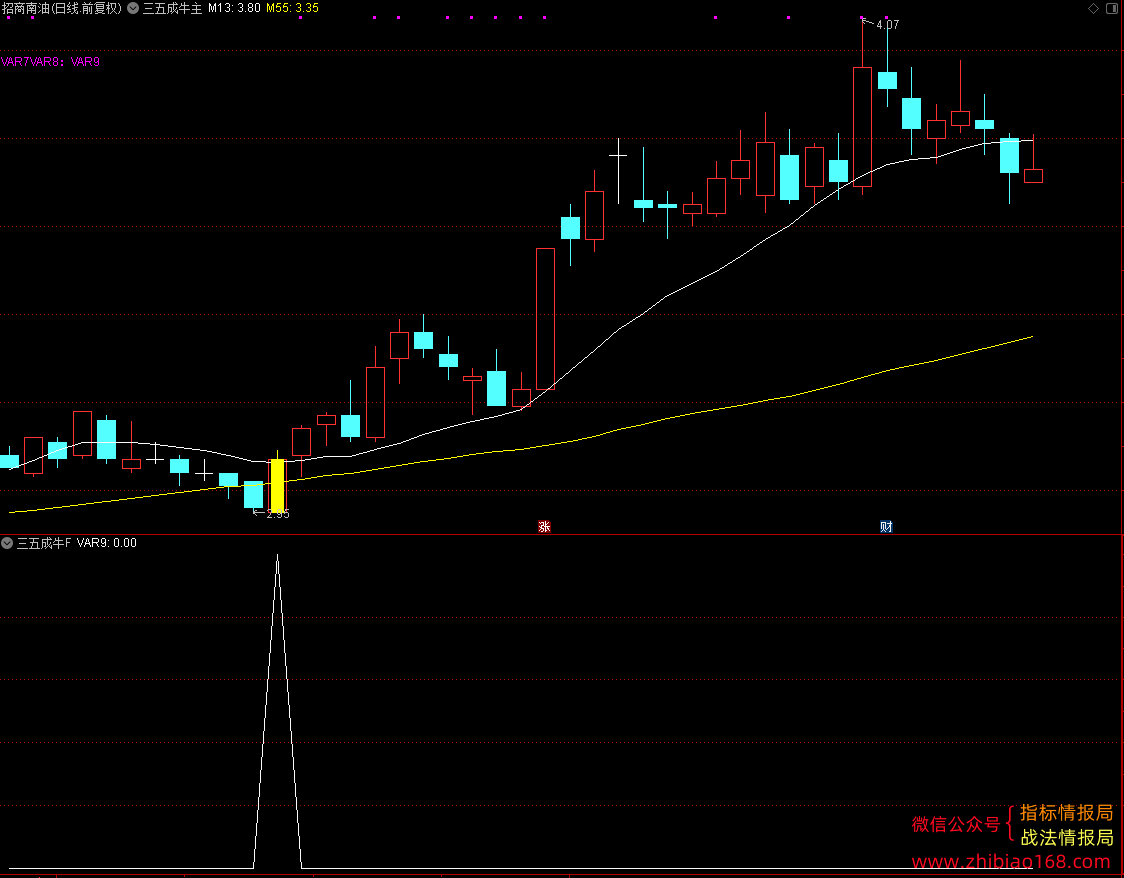Image resolution: width=1124 pixels, height=878 pixels.
Task: Click the magenta VAR7VAR8: VAR9 text
Action: click(x=50, y=62)
